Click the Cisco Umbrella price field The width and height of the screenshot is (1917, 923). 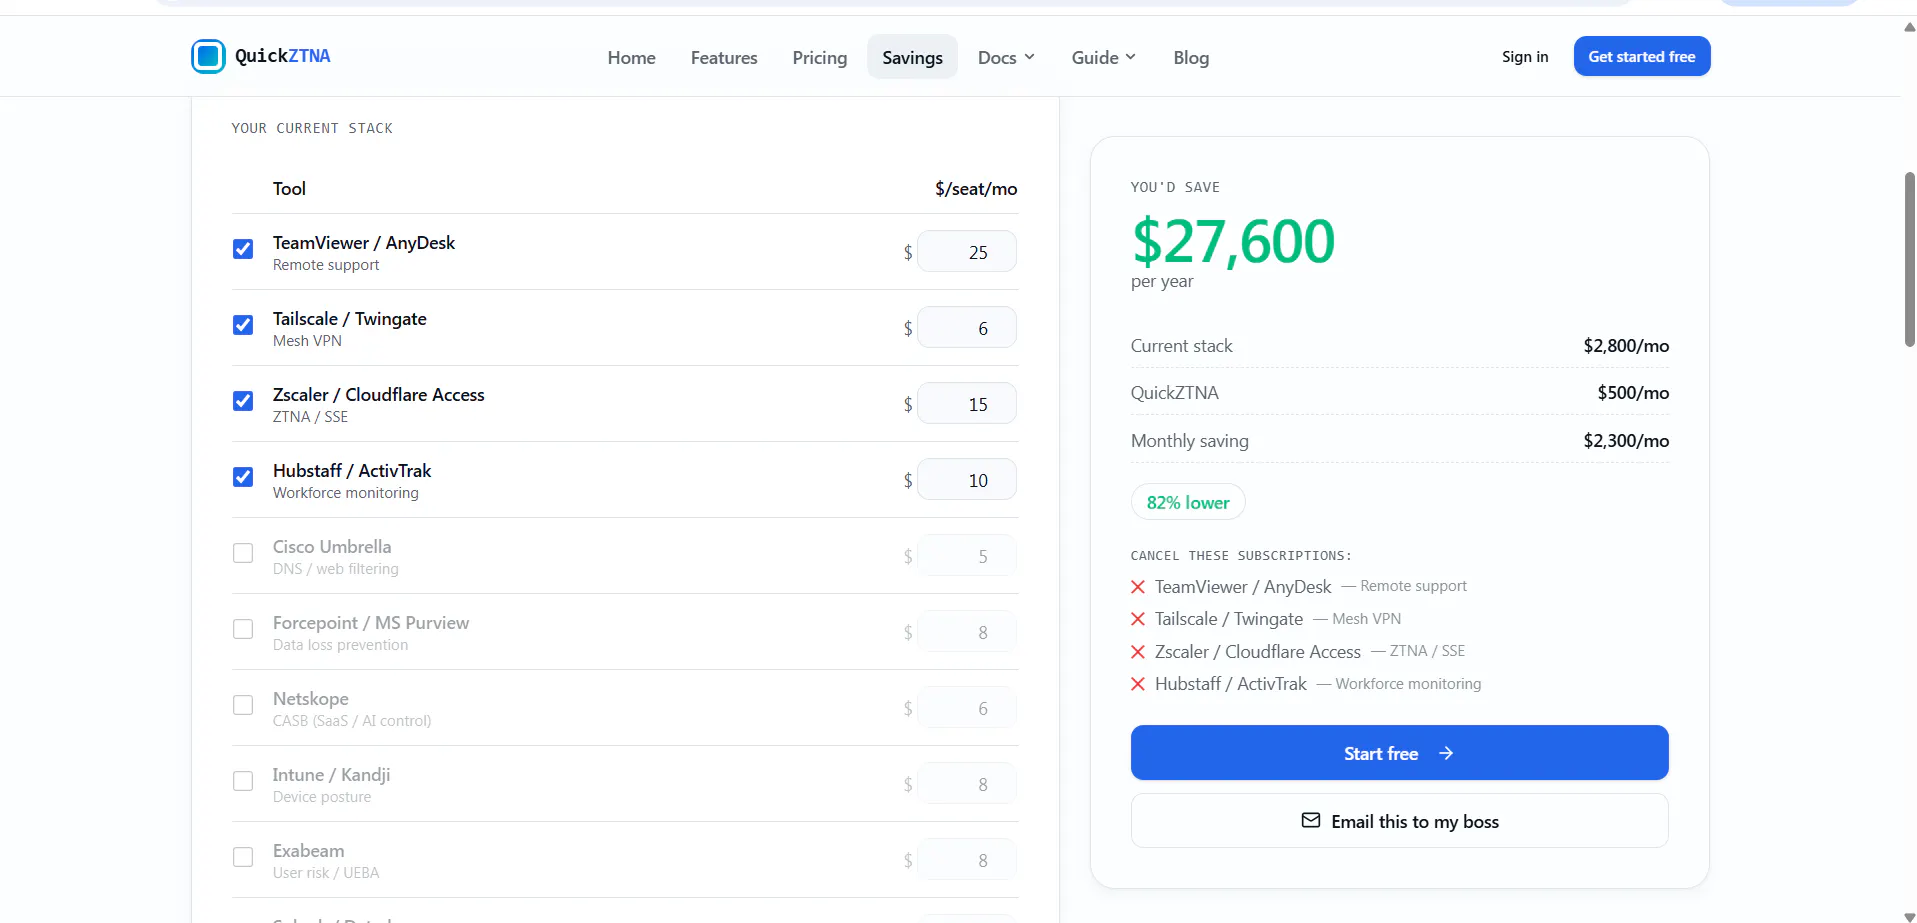coord(967,556)
